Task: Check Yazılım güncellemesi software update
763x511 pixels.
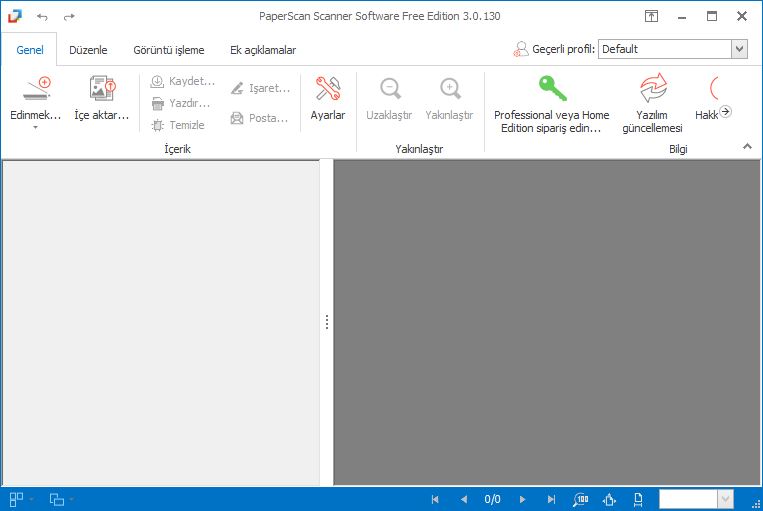Action: (653, 103)
